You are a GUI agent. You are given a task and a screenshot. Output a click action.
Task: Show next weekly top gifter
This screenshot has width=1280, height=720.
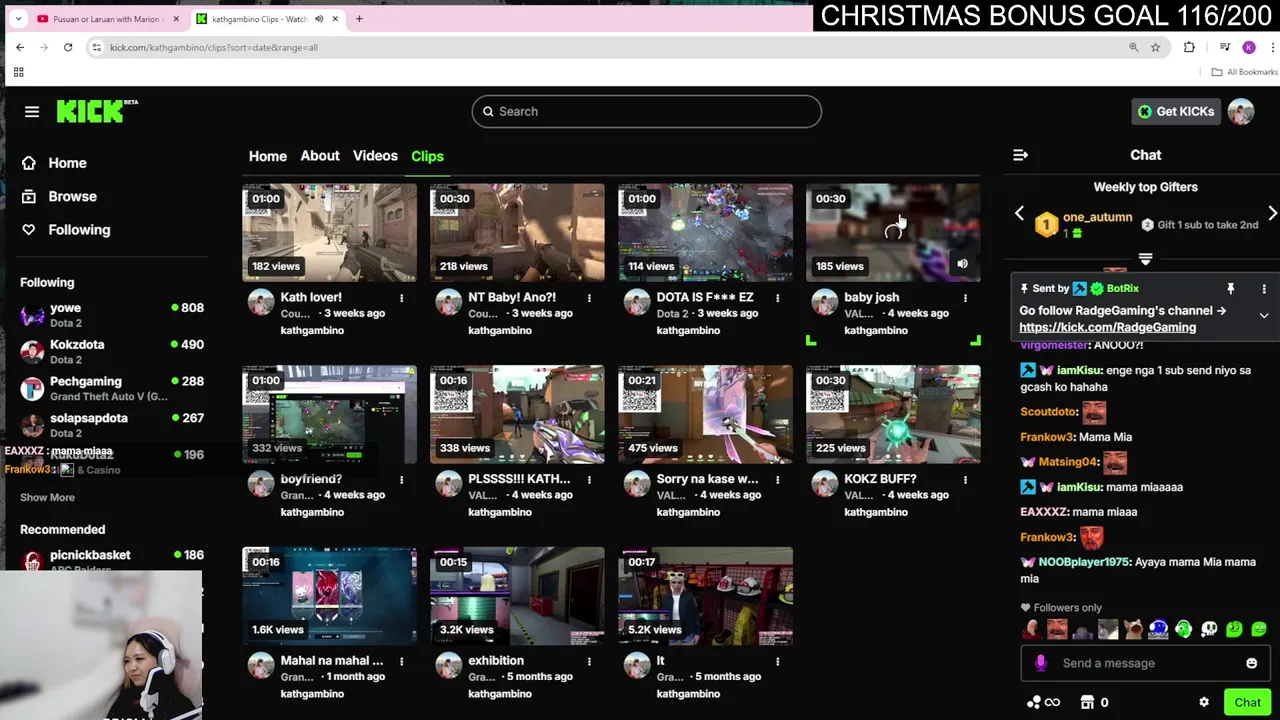tap(1272, 213)
